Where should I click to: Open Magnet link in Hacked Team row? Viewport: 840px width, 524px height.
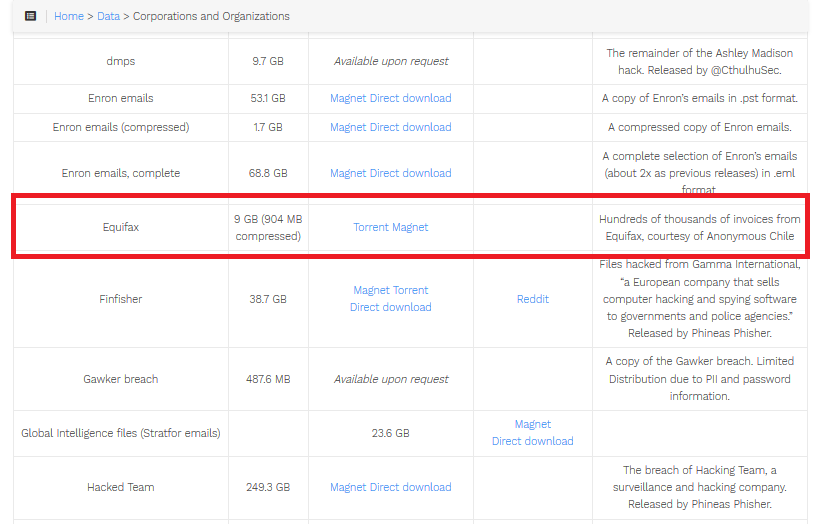click(x=348, y=487)
